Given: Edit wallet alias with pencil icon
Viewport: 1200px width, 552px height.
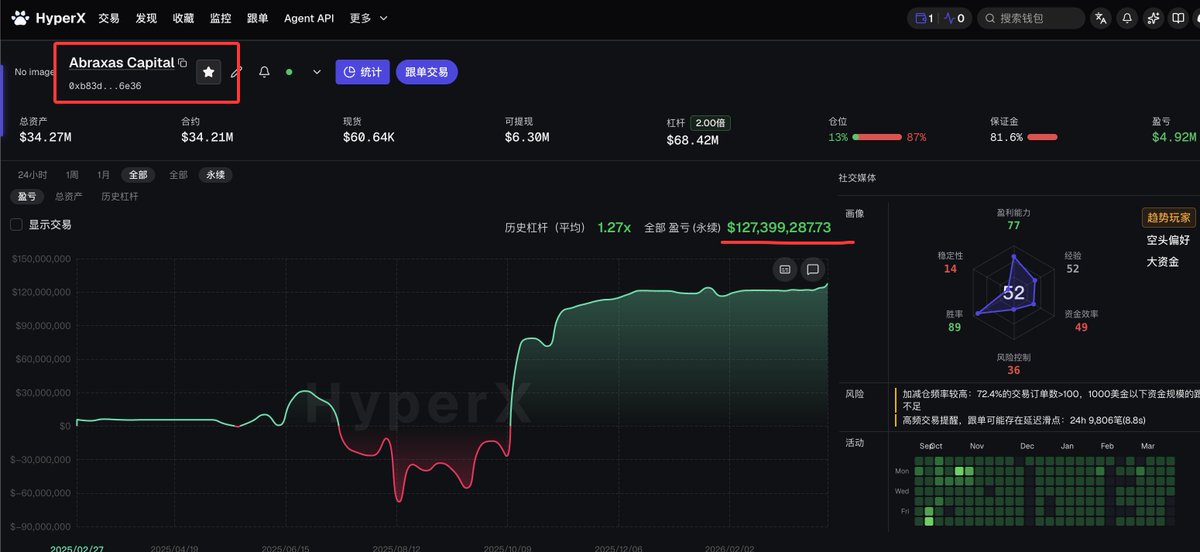Looking at the screenshot, I should pyautogui.click(x=236, y=72).
